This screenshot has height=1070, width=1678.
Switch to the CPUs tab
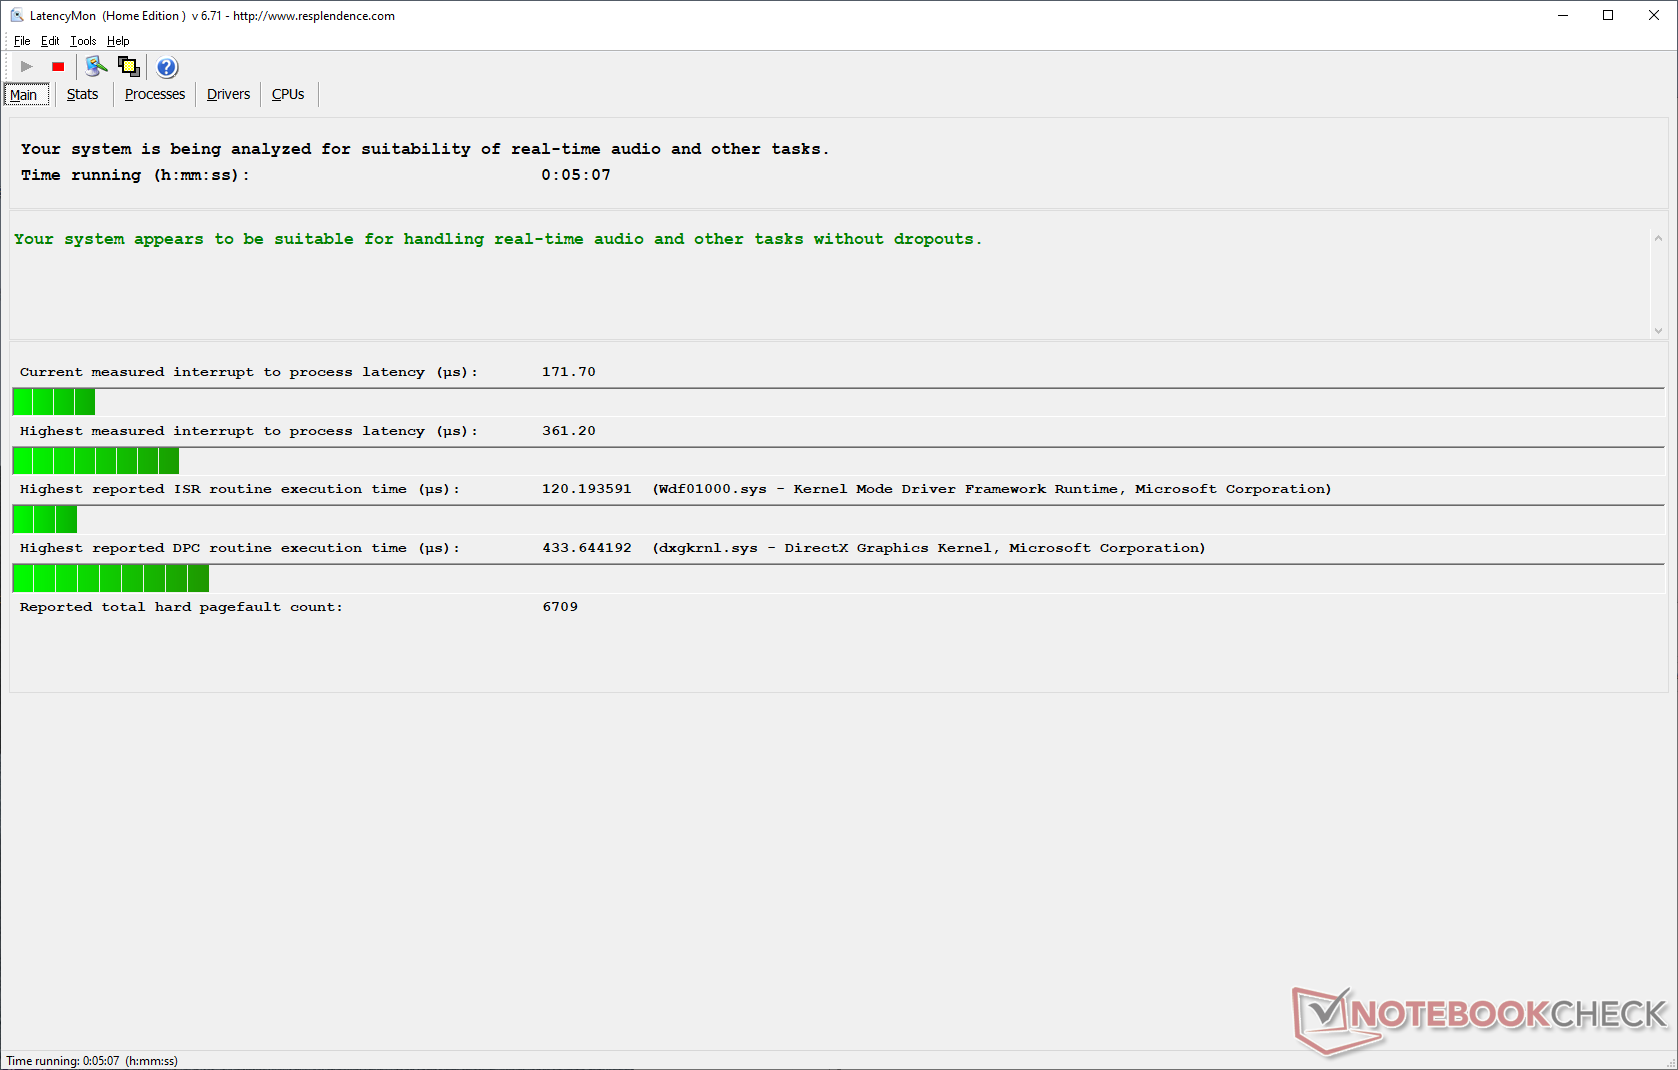pyautogui.click(x=288, y=94)
